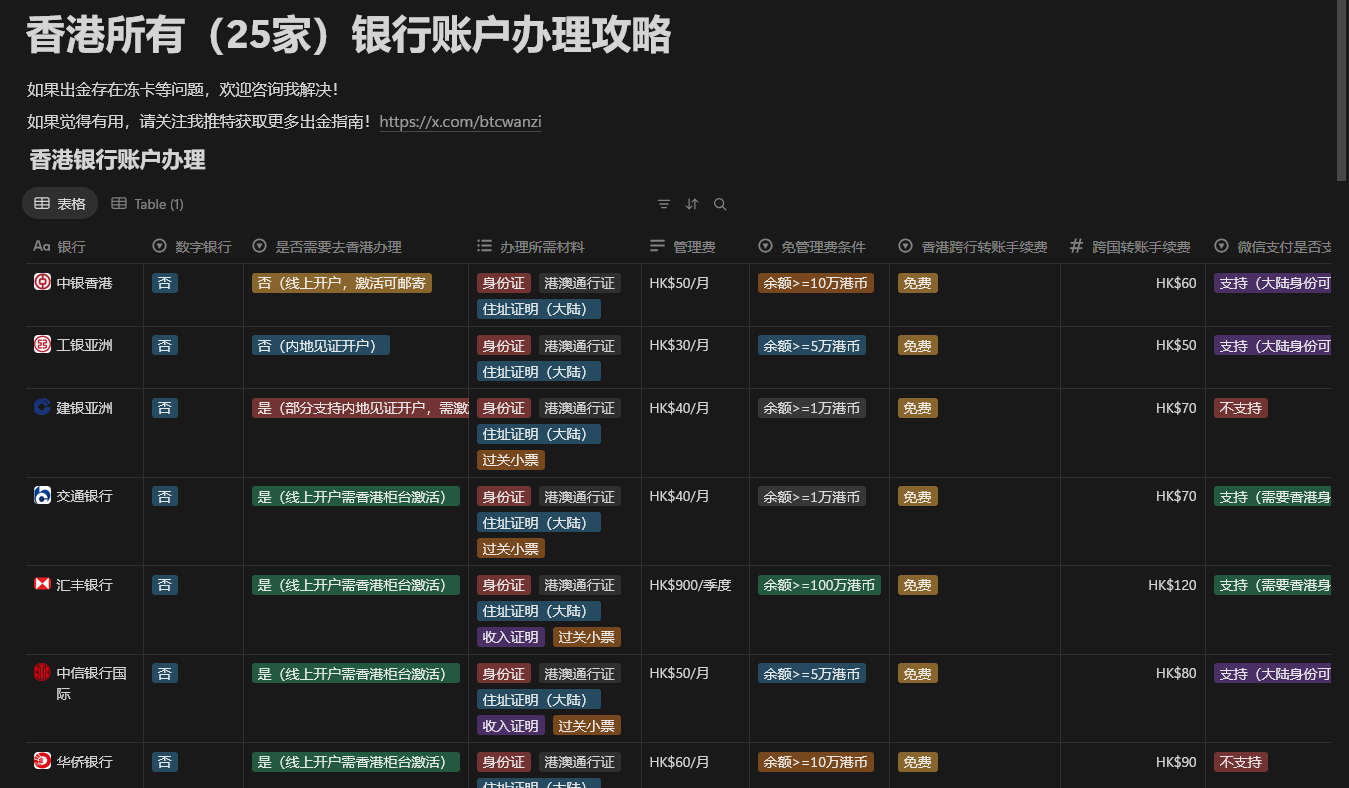Open 管理费 column header menu
This screenshot has height=788, width=1349.
[x=695, y=246]
